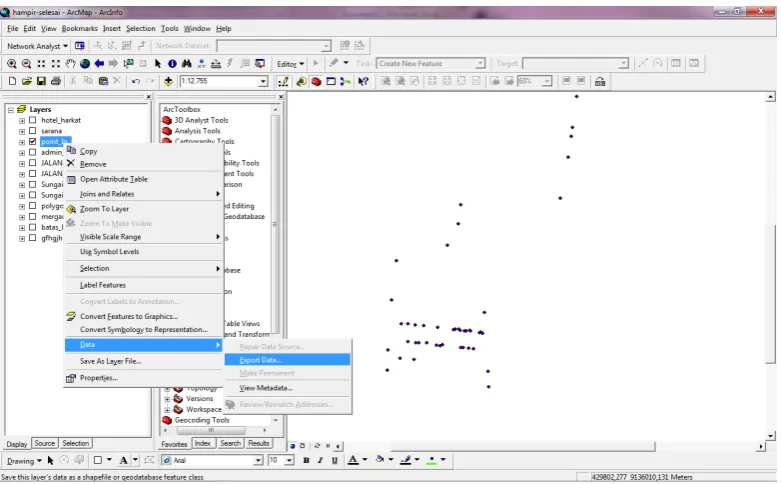Viewport: 781px width, 484px height.
Task: Open the Network Analyst dropdown menu
Action: point(37,46)
